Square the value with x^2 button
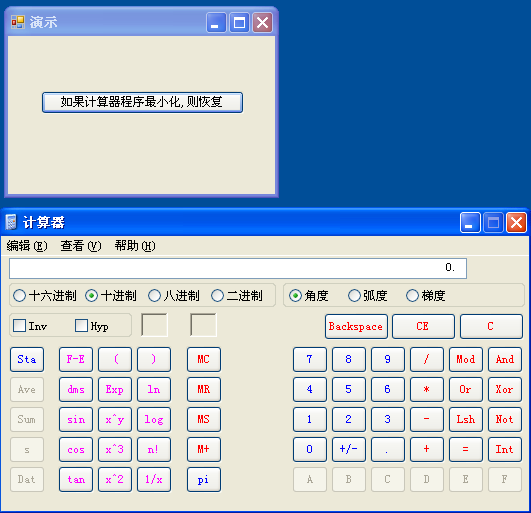 pos(115,479)
